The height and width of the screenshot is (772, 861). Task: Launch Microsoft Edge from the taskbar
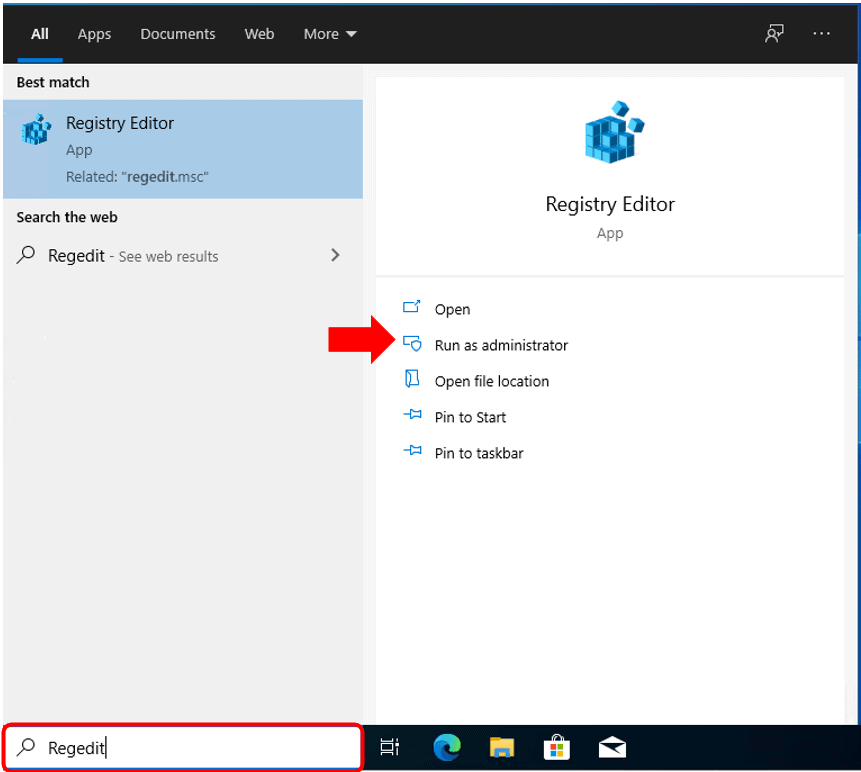pyautogui.click(x=446, y=747)
